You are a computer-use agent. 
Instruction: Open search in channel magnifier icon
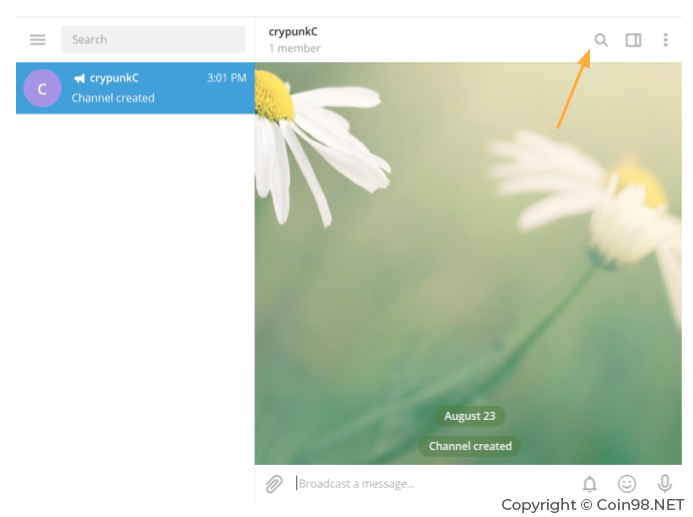click(x=601, y=40)
